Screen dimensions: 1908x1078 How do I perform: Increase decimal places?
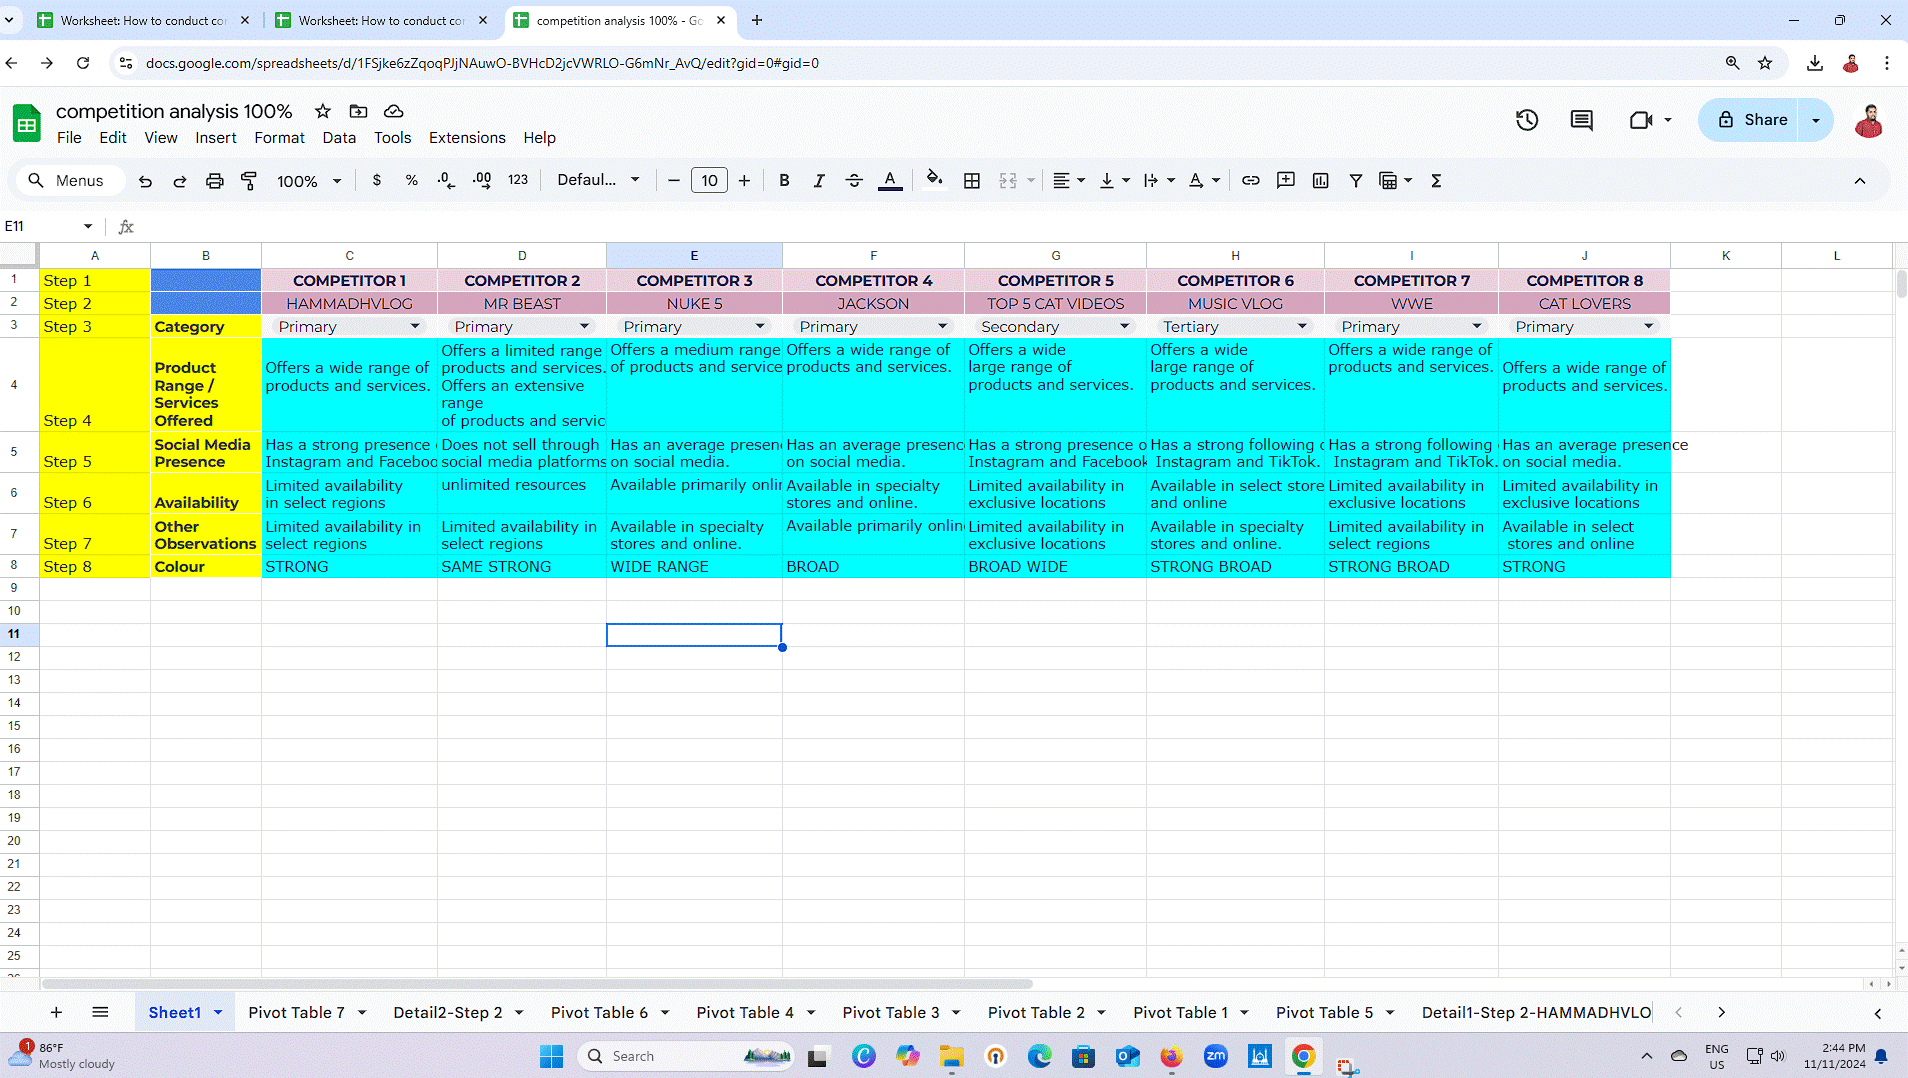coord(482,181)
